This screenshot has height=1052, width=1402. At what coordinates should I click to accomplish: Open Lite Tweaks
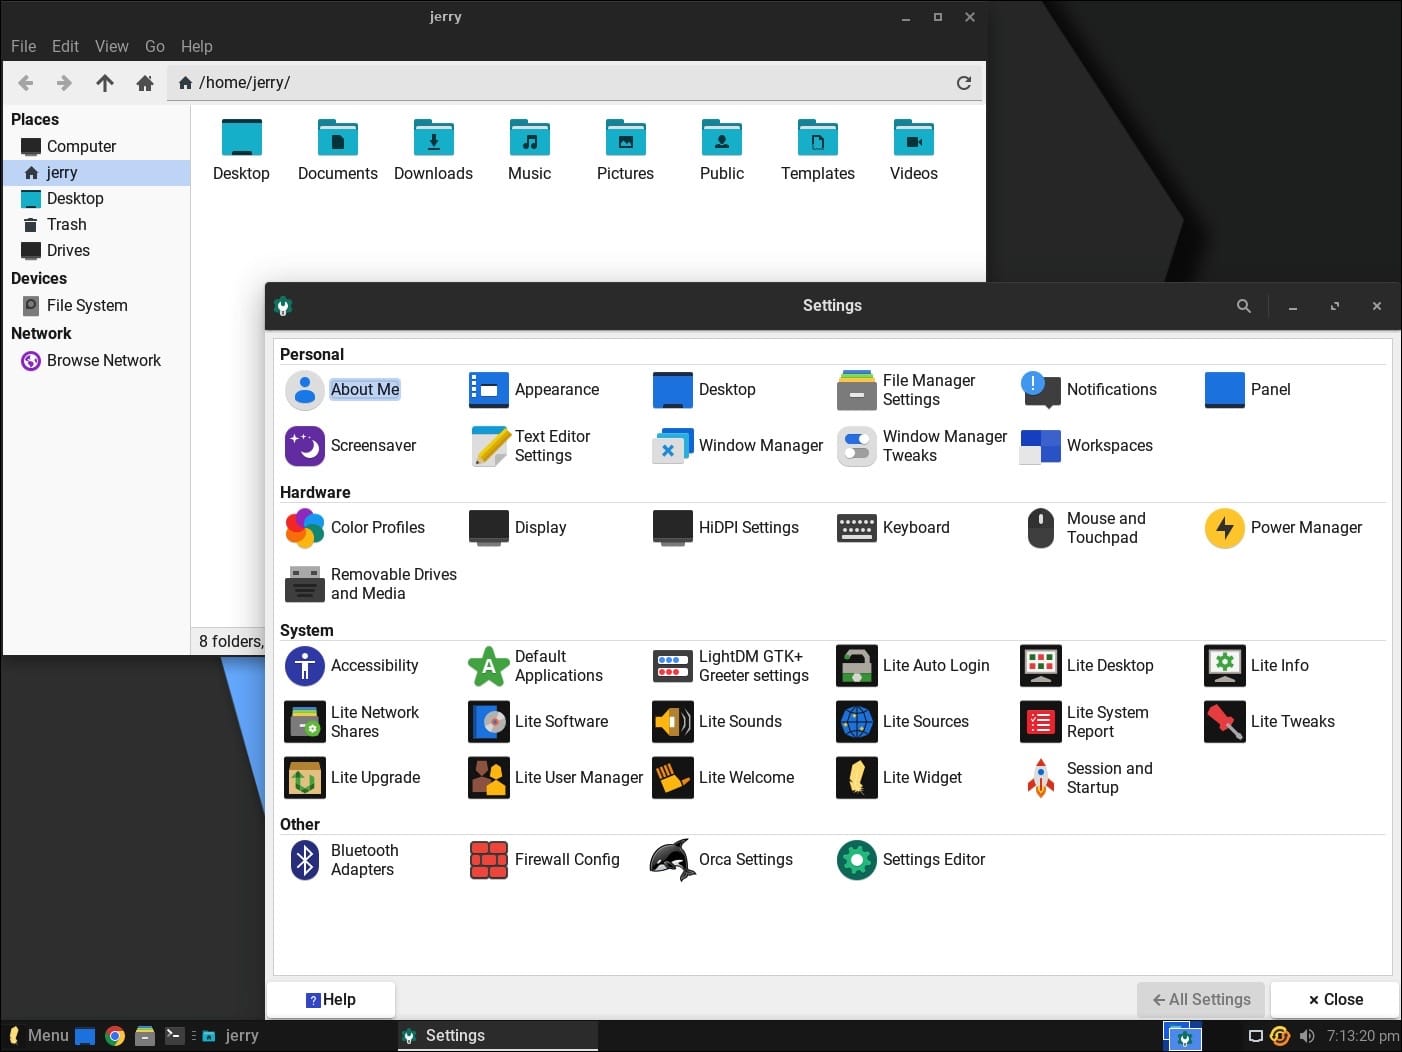1271,721
